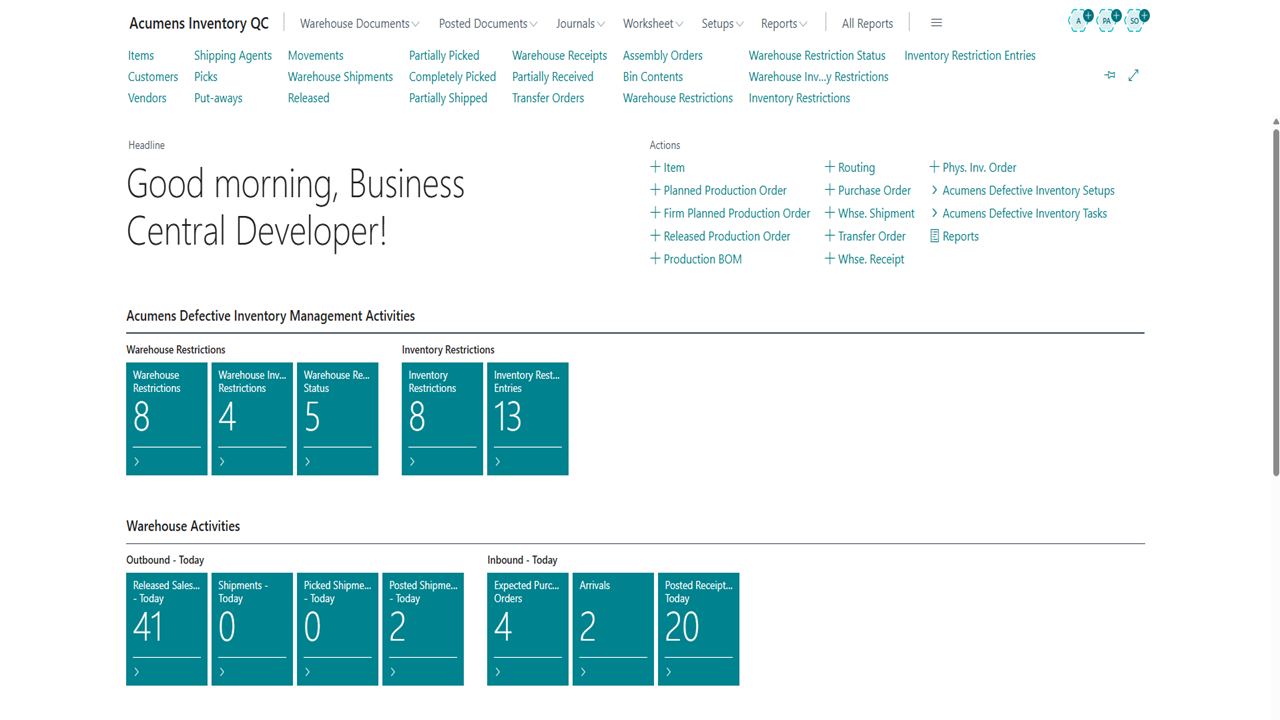This screenshot has width=1280, height=720.
Task: Click plus icon beside Production BOM
Action: click(655, 259)
